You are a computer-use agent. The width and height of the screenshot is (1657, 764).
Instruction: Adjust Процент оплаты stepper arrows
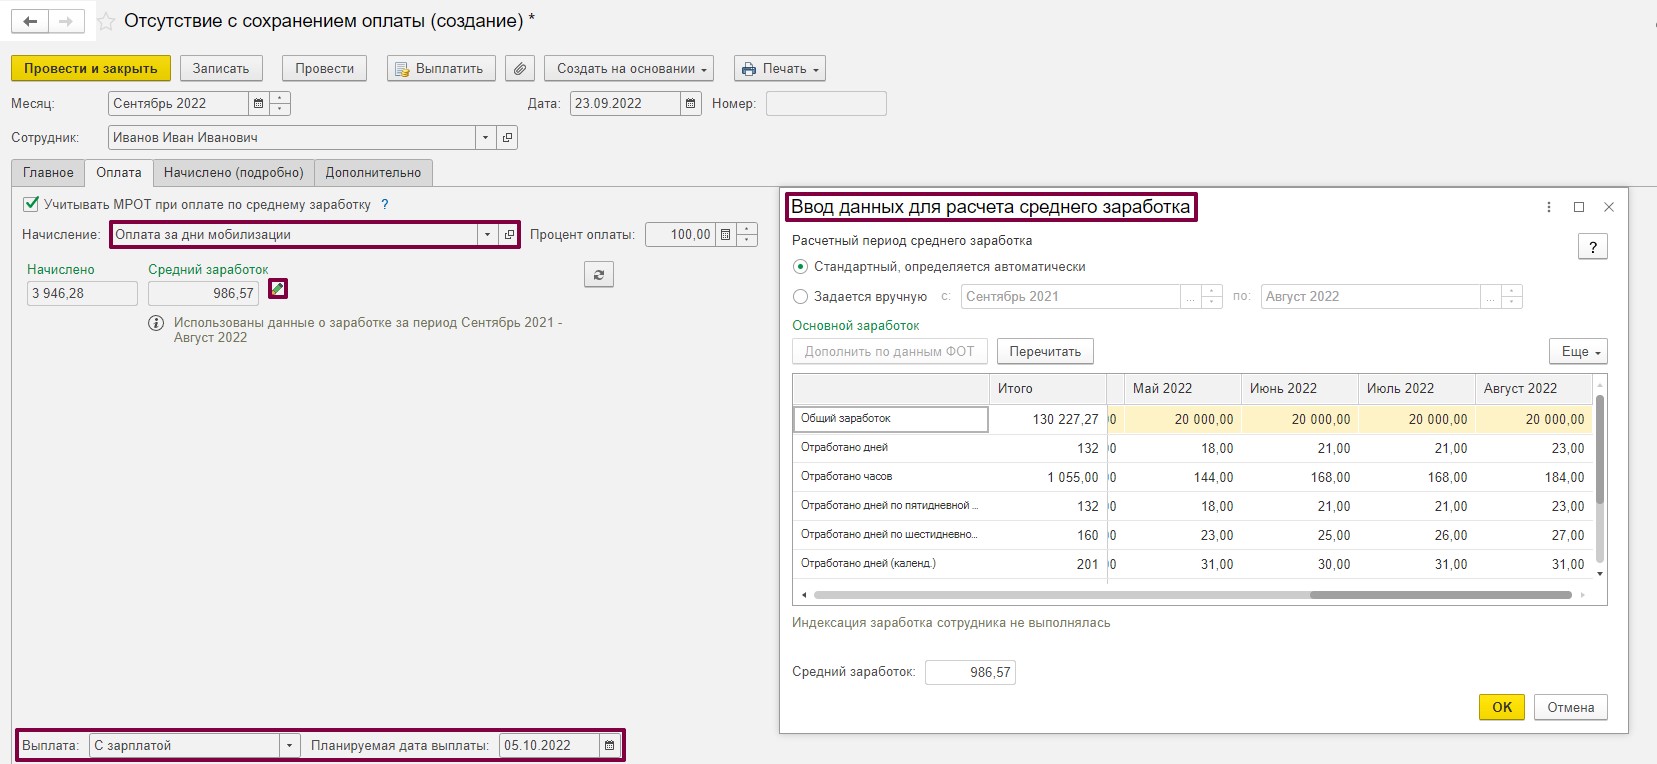(x=747, y=234)
